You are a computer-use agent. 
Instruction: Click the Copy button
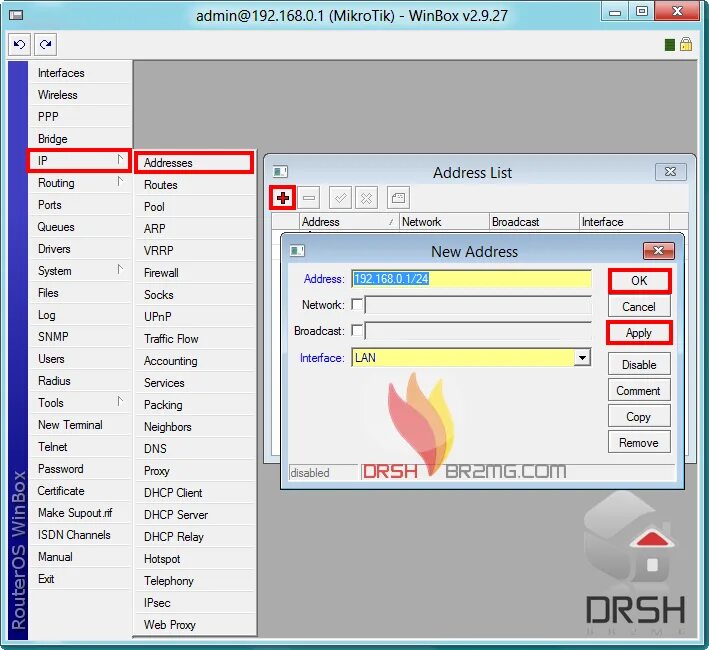coord(639,417)
